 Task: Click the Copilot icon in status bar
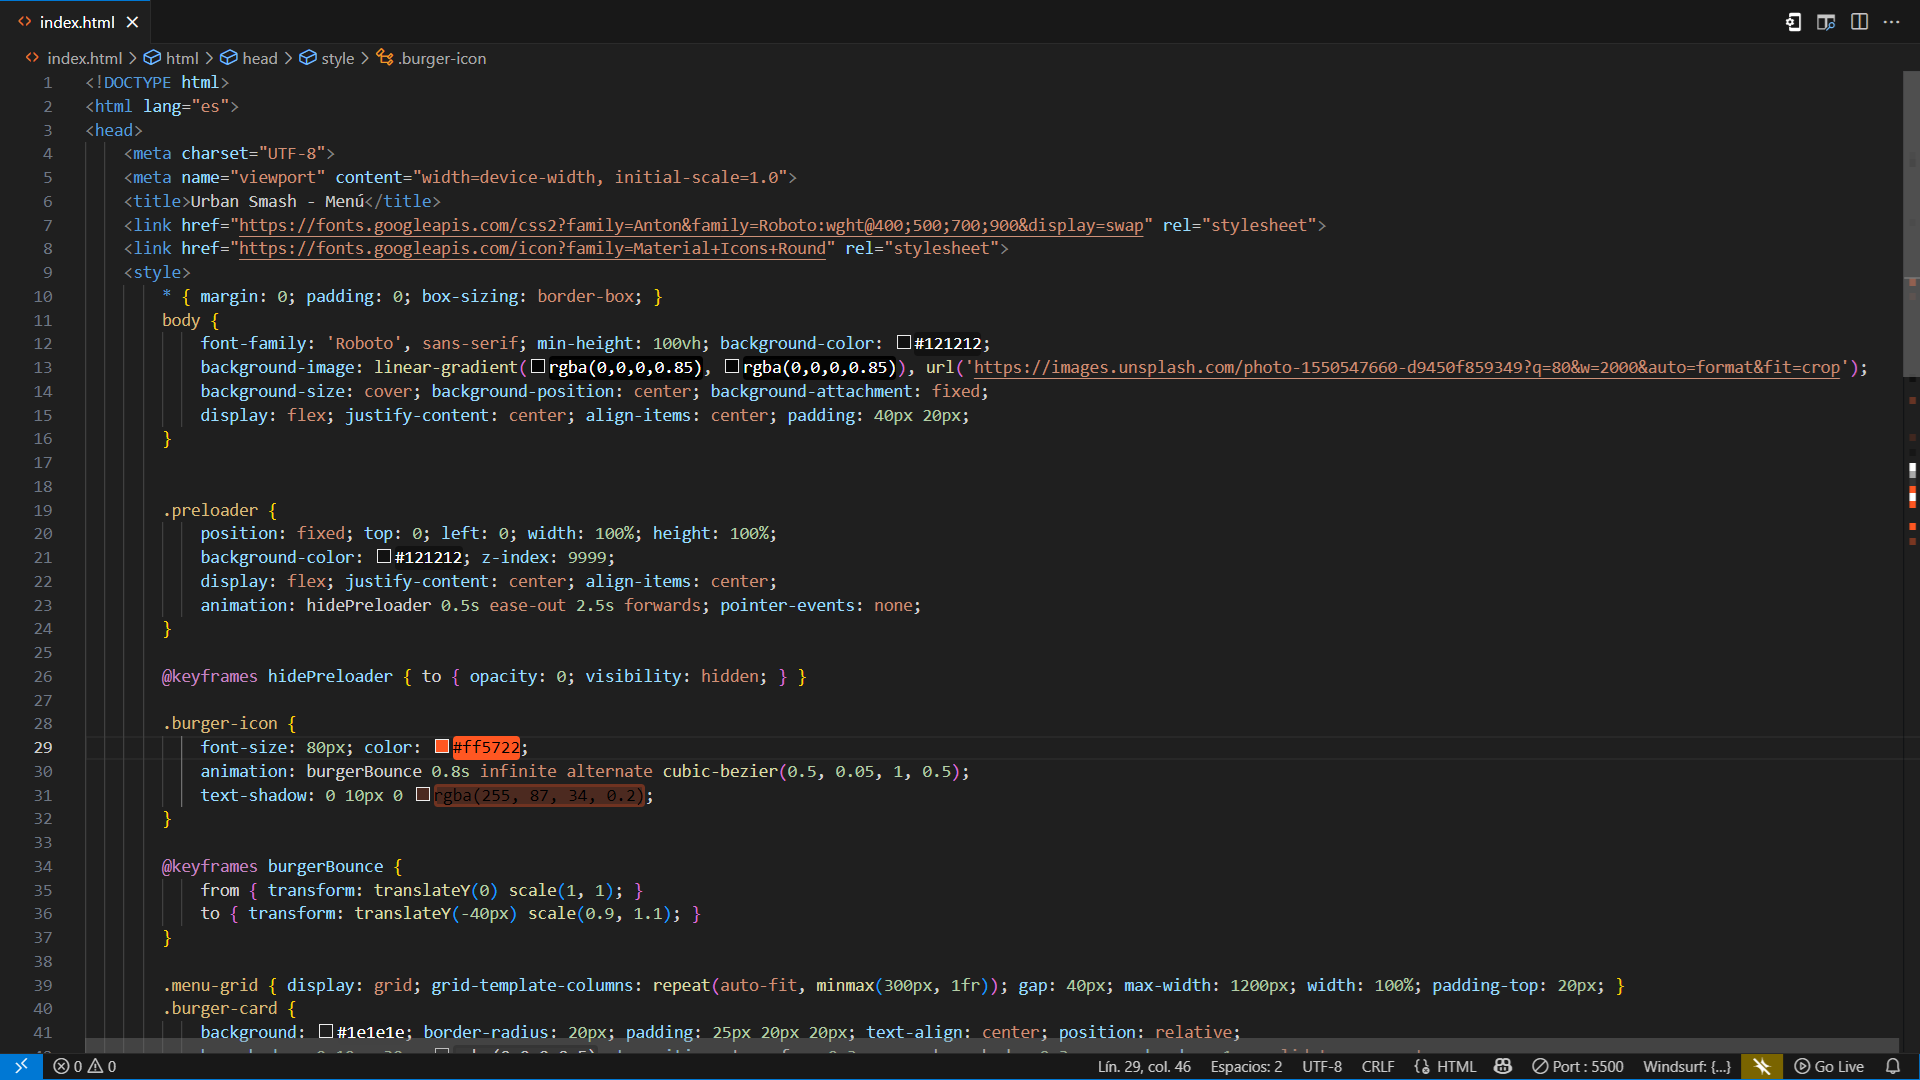[x=1502, y=1066]
